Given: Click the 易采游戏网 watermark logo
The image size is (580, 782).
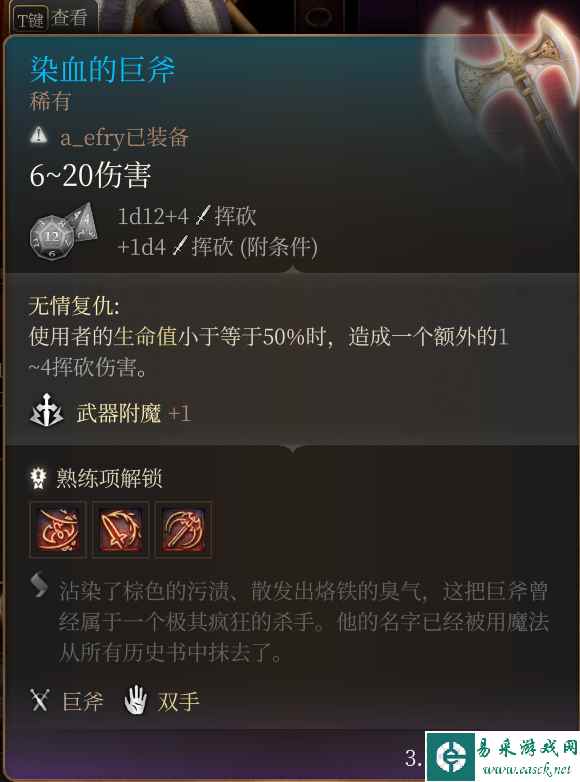Looking at the screenshot, I should (502, 757).
